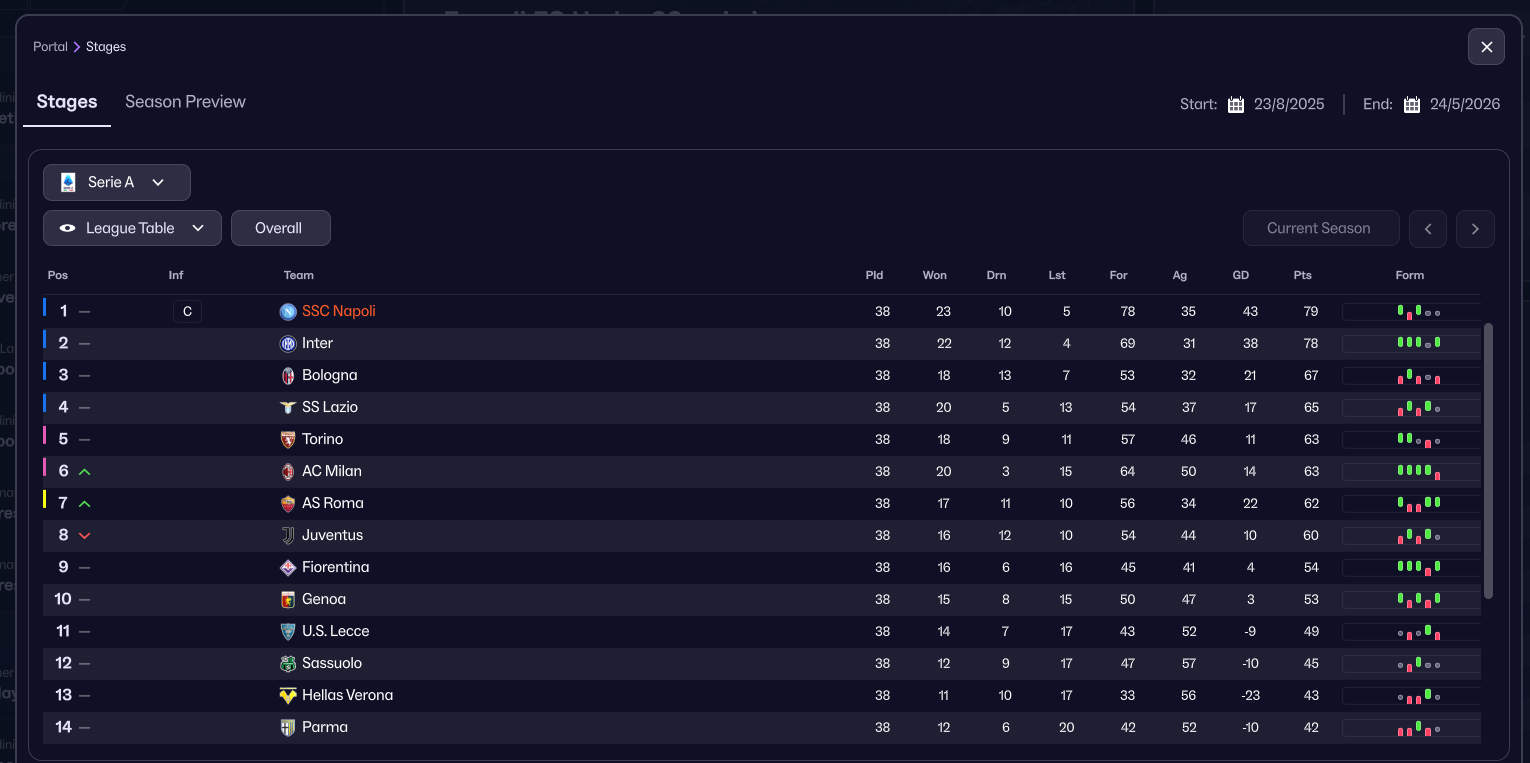The image size is (1530, 763).
Task: Expand the League Table view dropdown
Action: tap(132, 228)
